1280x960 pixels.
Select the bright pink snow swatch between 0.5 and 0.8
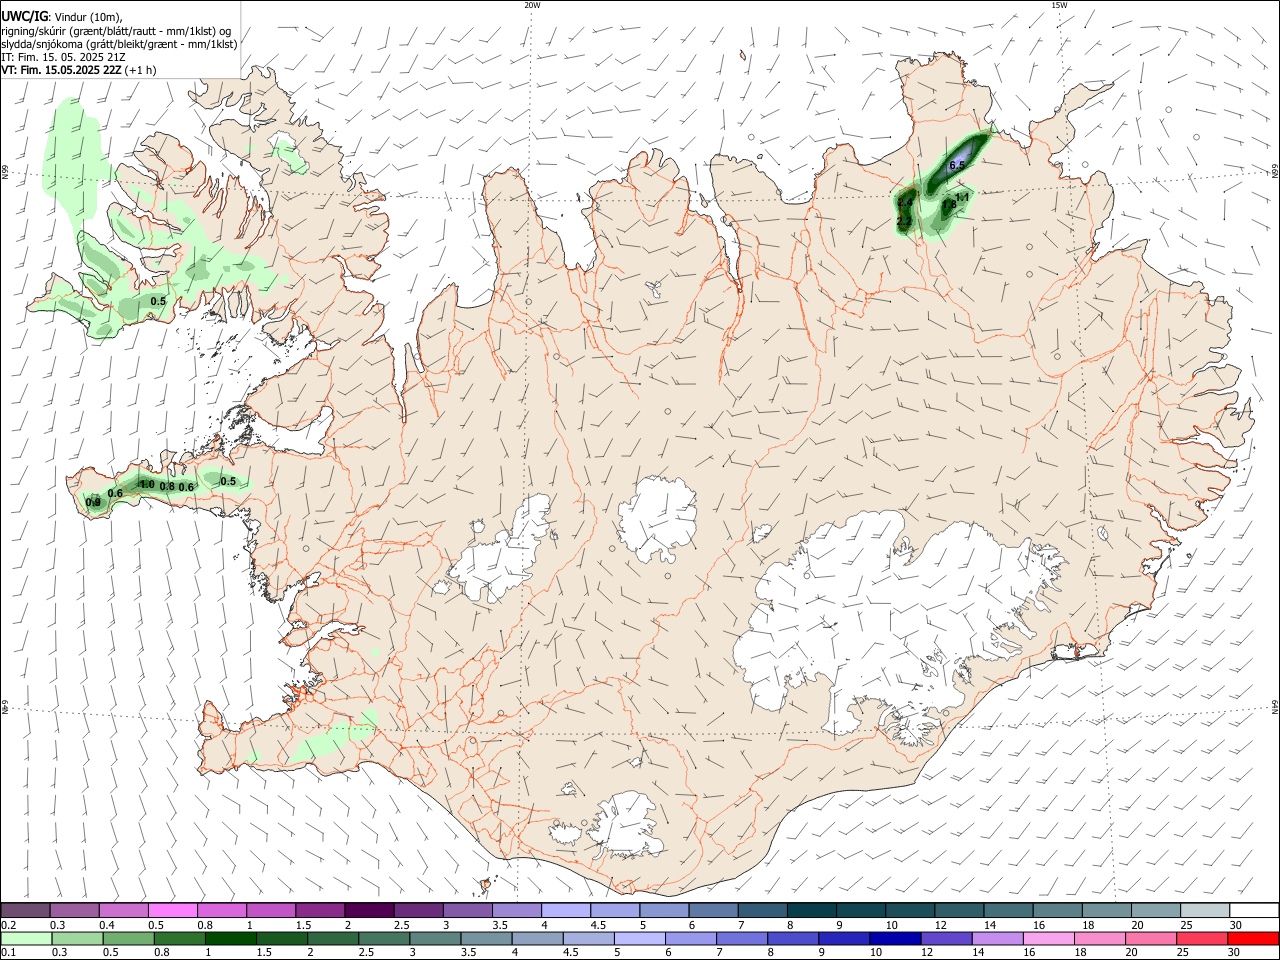click(x=173, y=910)
